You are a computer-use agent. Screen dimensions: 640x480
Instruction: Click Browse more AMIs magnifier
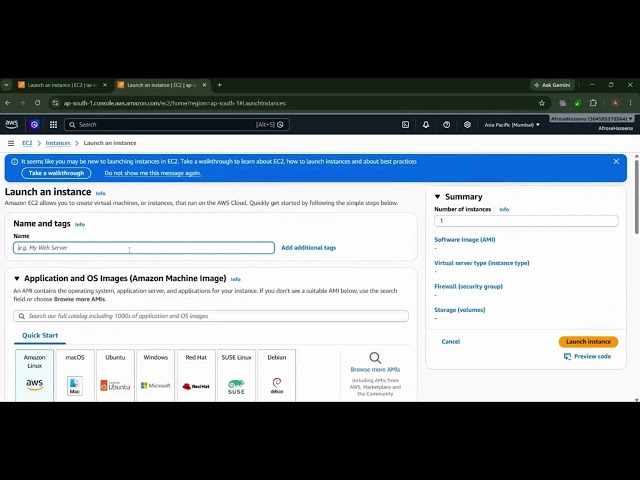(x=375, y=358)
